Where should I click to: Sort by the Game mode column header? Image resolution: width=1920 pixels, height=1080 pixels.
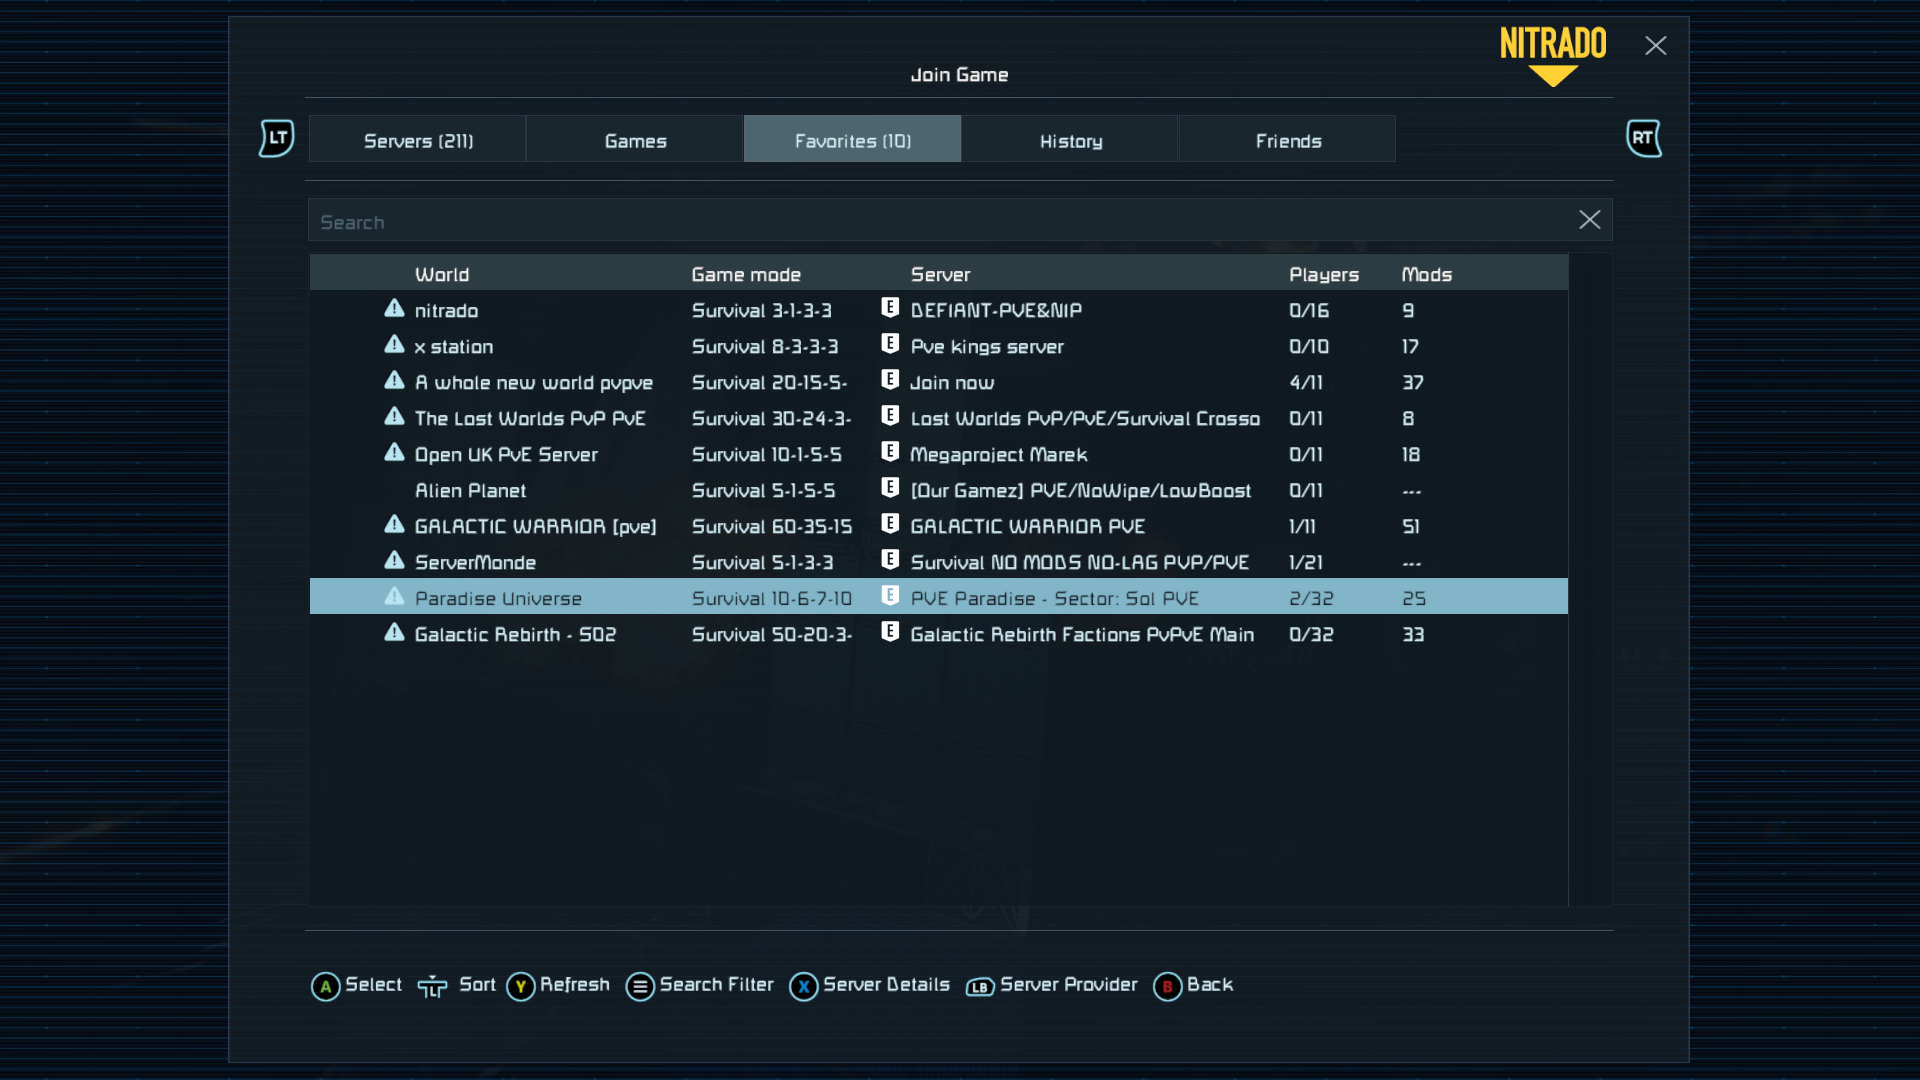(746, 274)
